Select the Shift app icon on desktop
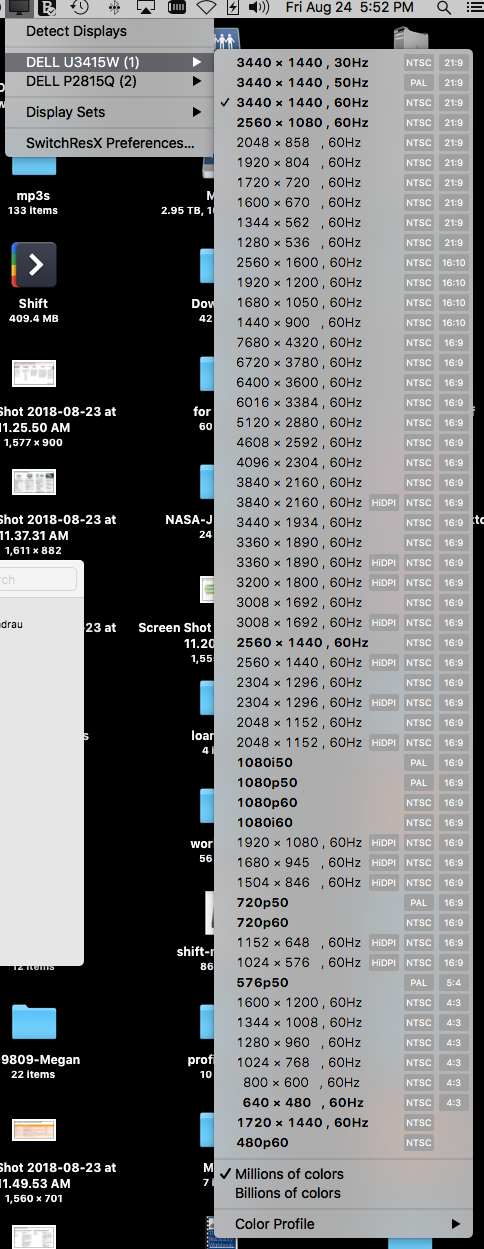 [x=33, y=265]
